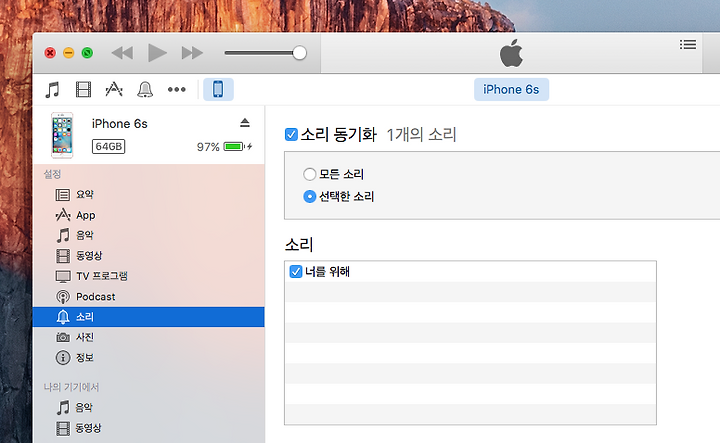
Task: Click the battery charge indicator
Action: pyautogui.click(x=234, y=146)
